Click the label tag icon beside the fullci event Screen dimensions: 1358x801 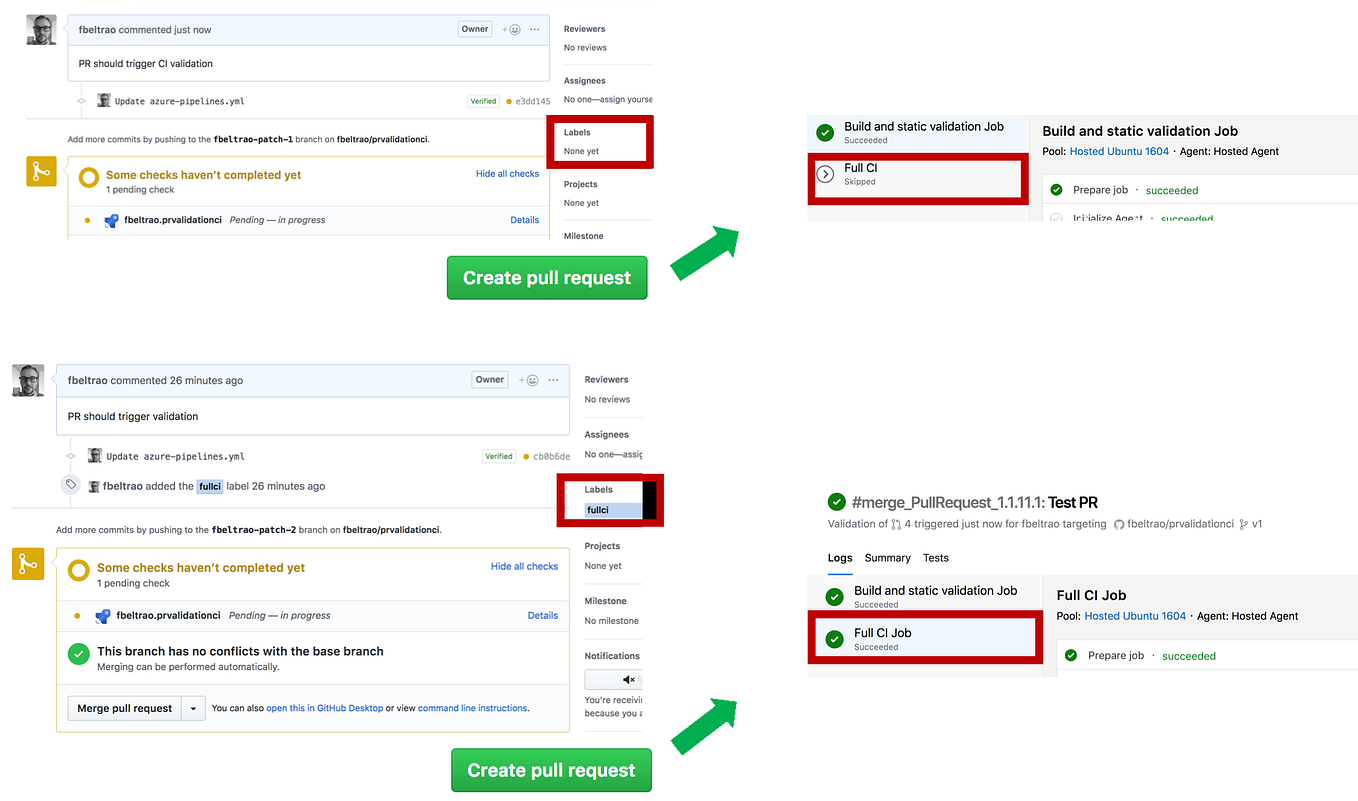point(69,485)
